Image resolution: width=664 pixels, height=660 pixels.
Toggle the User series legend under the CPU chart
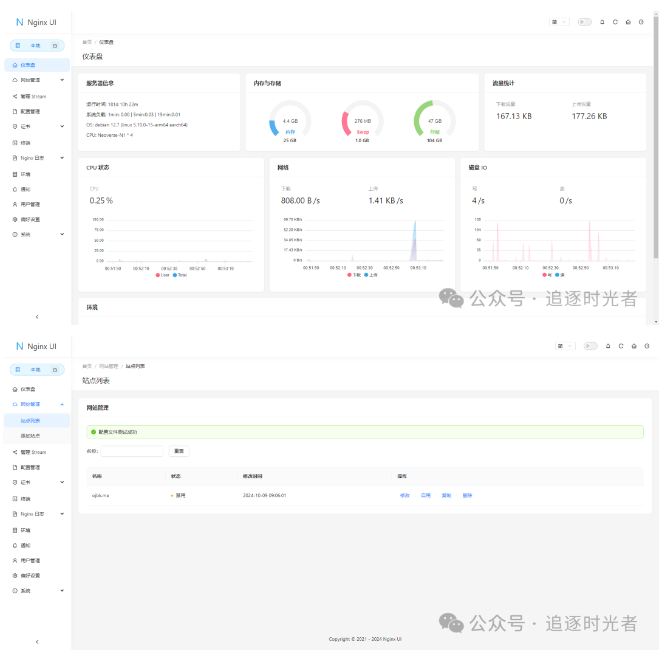(163, 275)
